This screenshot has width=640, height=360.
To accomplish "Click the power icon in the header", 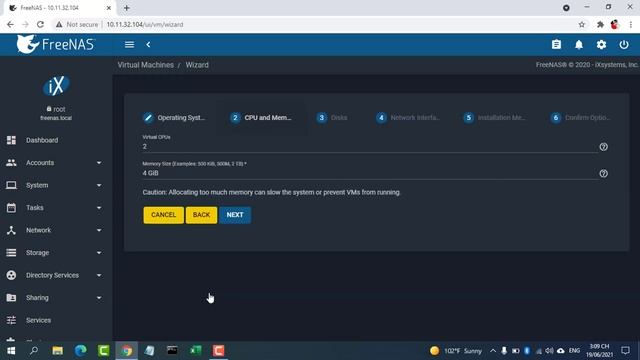I will (624, 44).
